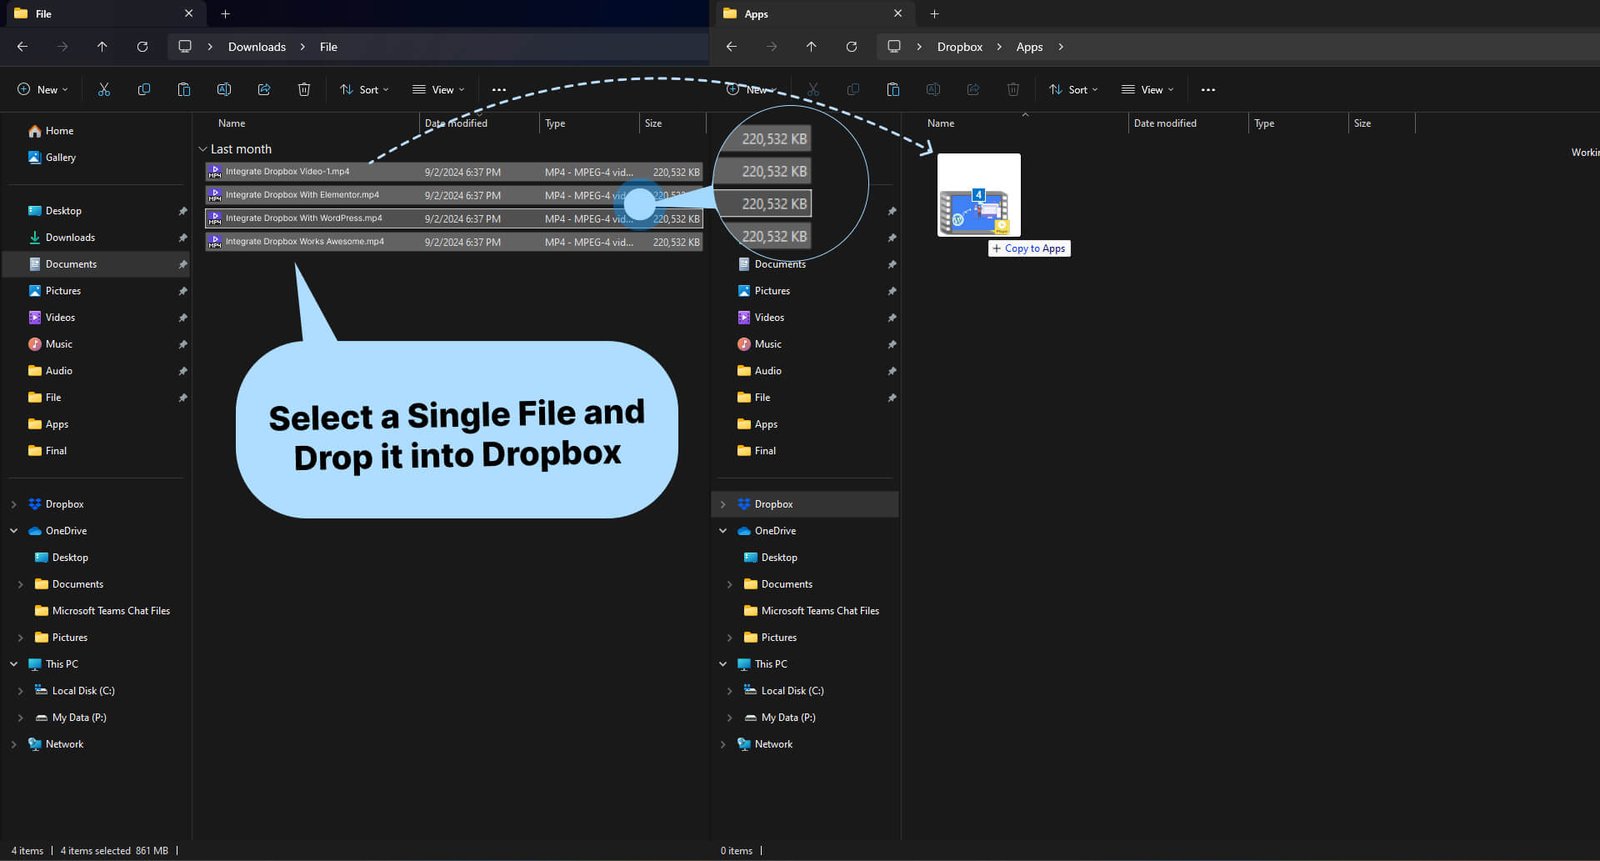Open View dropdown in Apps window
This screenshot has height=861, width=1600.
(x=1147, y=90)
